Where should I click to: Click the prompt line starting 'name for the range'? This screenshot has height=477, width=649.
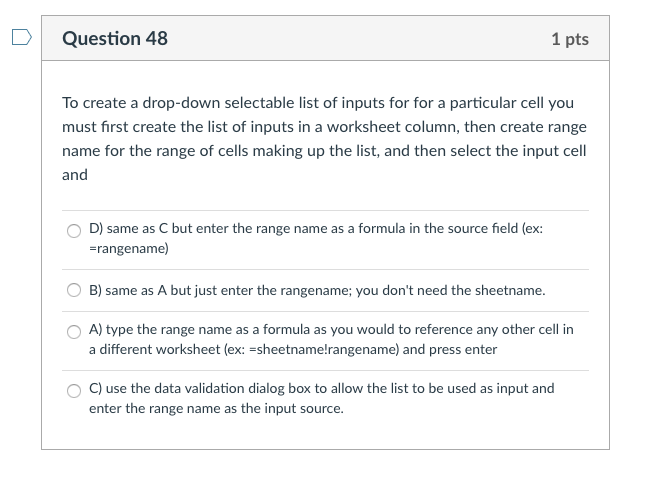[x=324, y=151]
